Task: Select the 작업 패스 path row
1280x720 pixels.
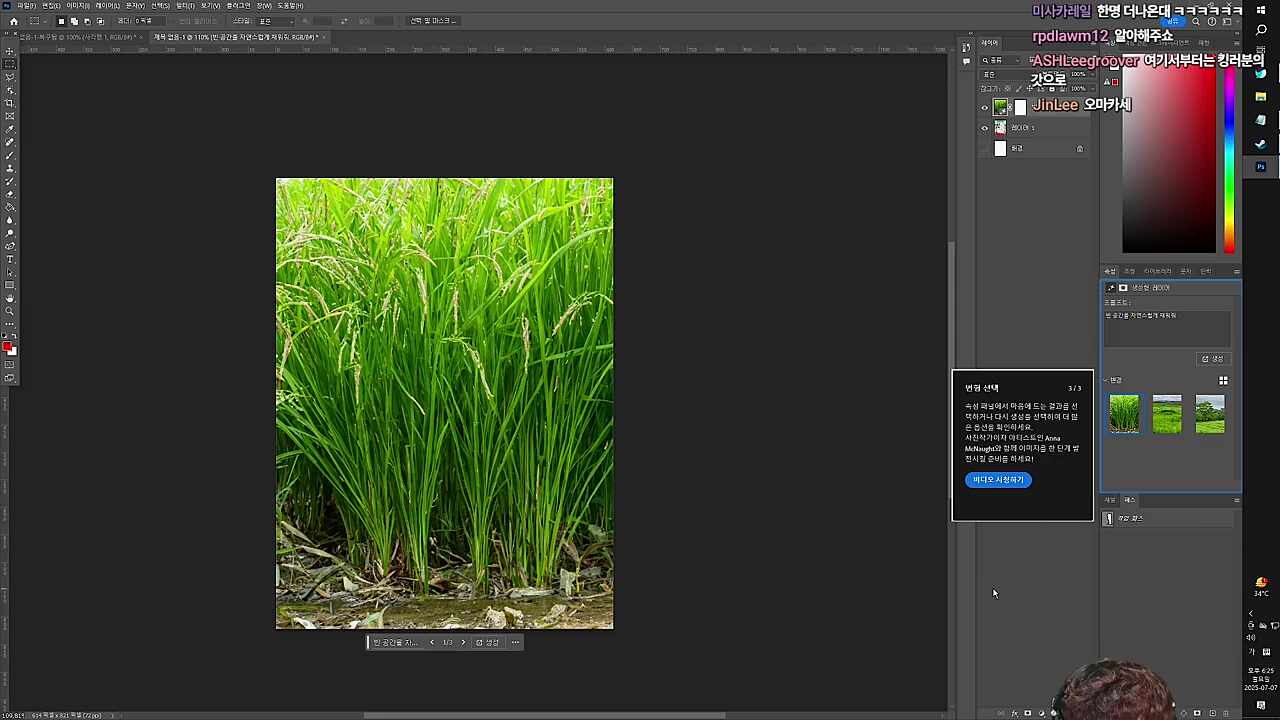Action: tap(1169, 518)
